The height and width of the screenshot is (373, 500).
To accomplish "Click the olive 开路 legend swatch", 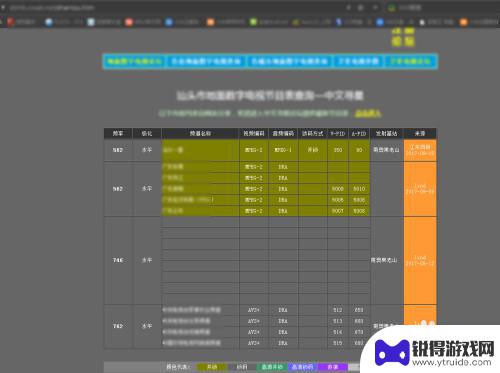I will point(212,367).
